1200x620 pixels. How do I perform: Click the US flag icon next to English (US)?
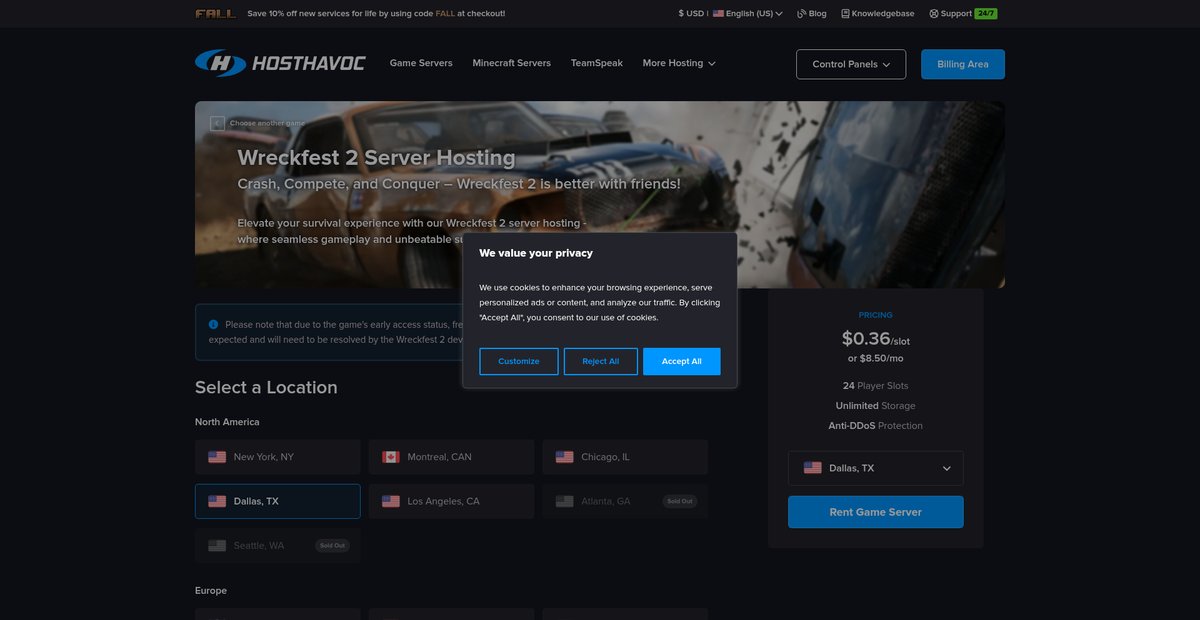point(718,14)
